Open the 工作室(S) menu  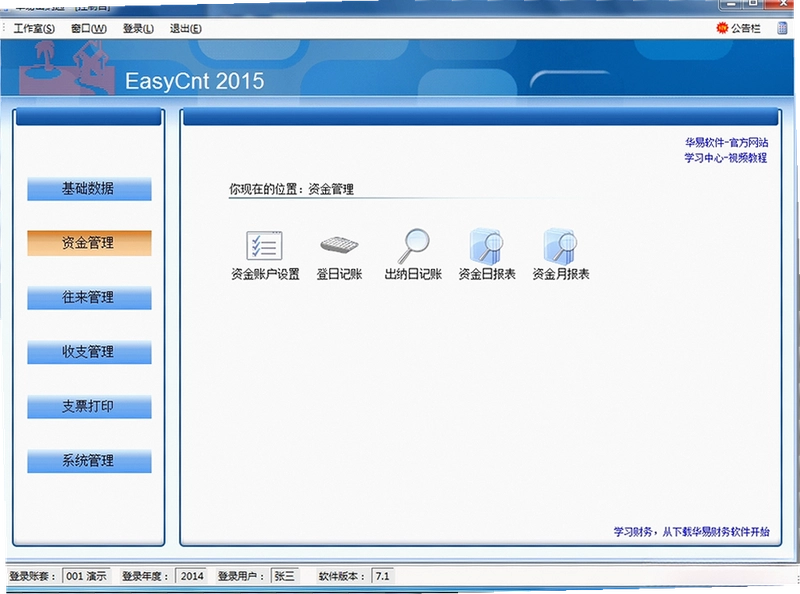click(x=34, y=29)
